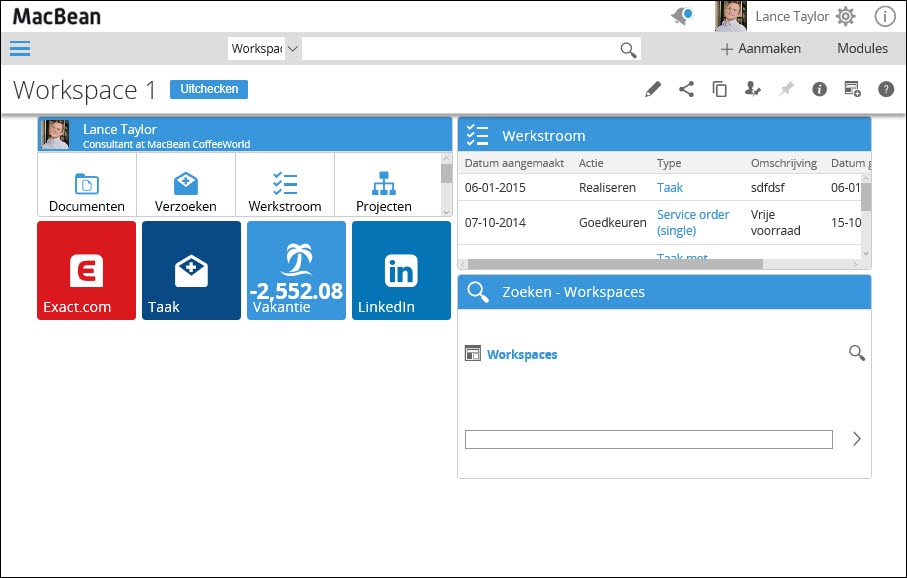Click the Werkstroom horizontal scroll left arrow
This screenshot has width=907, height=578.
(463, 264)
